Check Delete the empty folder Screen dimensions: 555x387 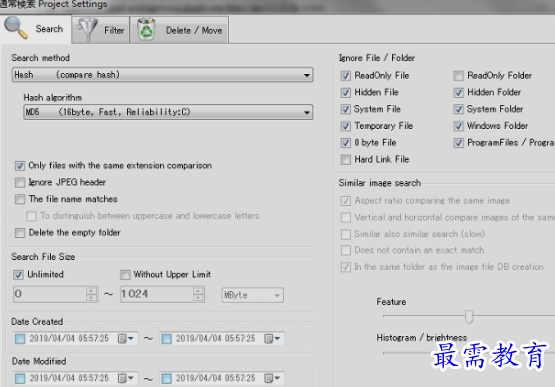[x=20, y=233]
